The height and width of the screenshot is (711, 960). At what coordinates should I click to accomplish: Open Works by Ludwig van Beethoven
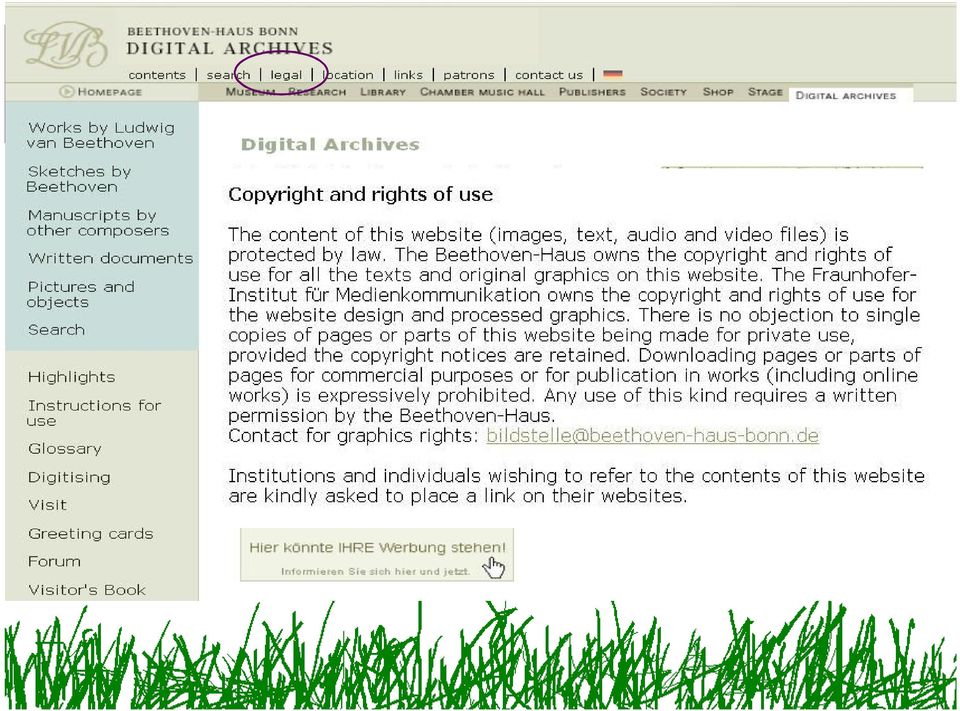click(x=101, y=135)
